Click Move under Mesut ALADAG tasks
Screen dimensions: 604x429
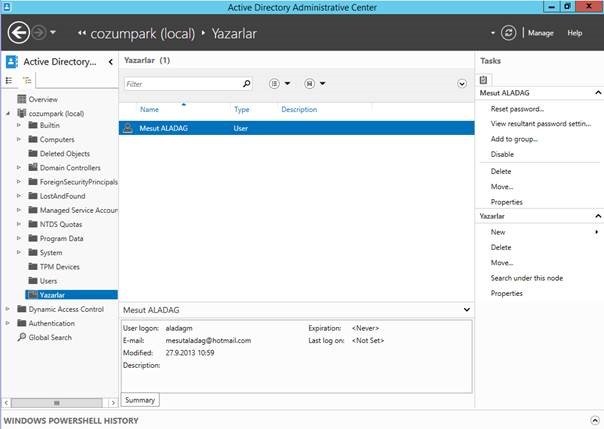[502, 187]
